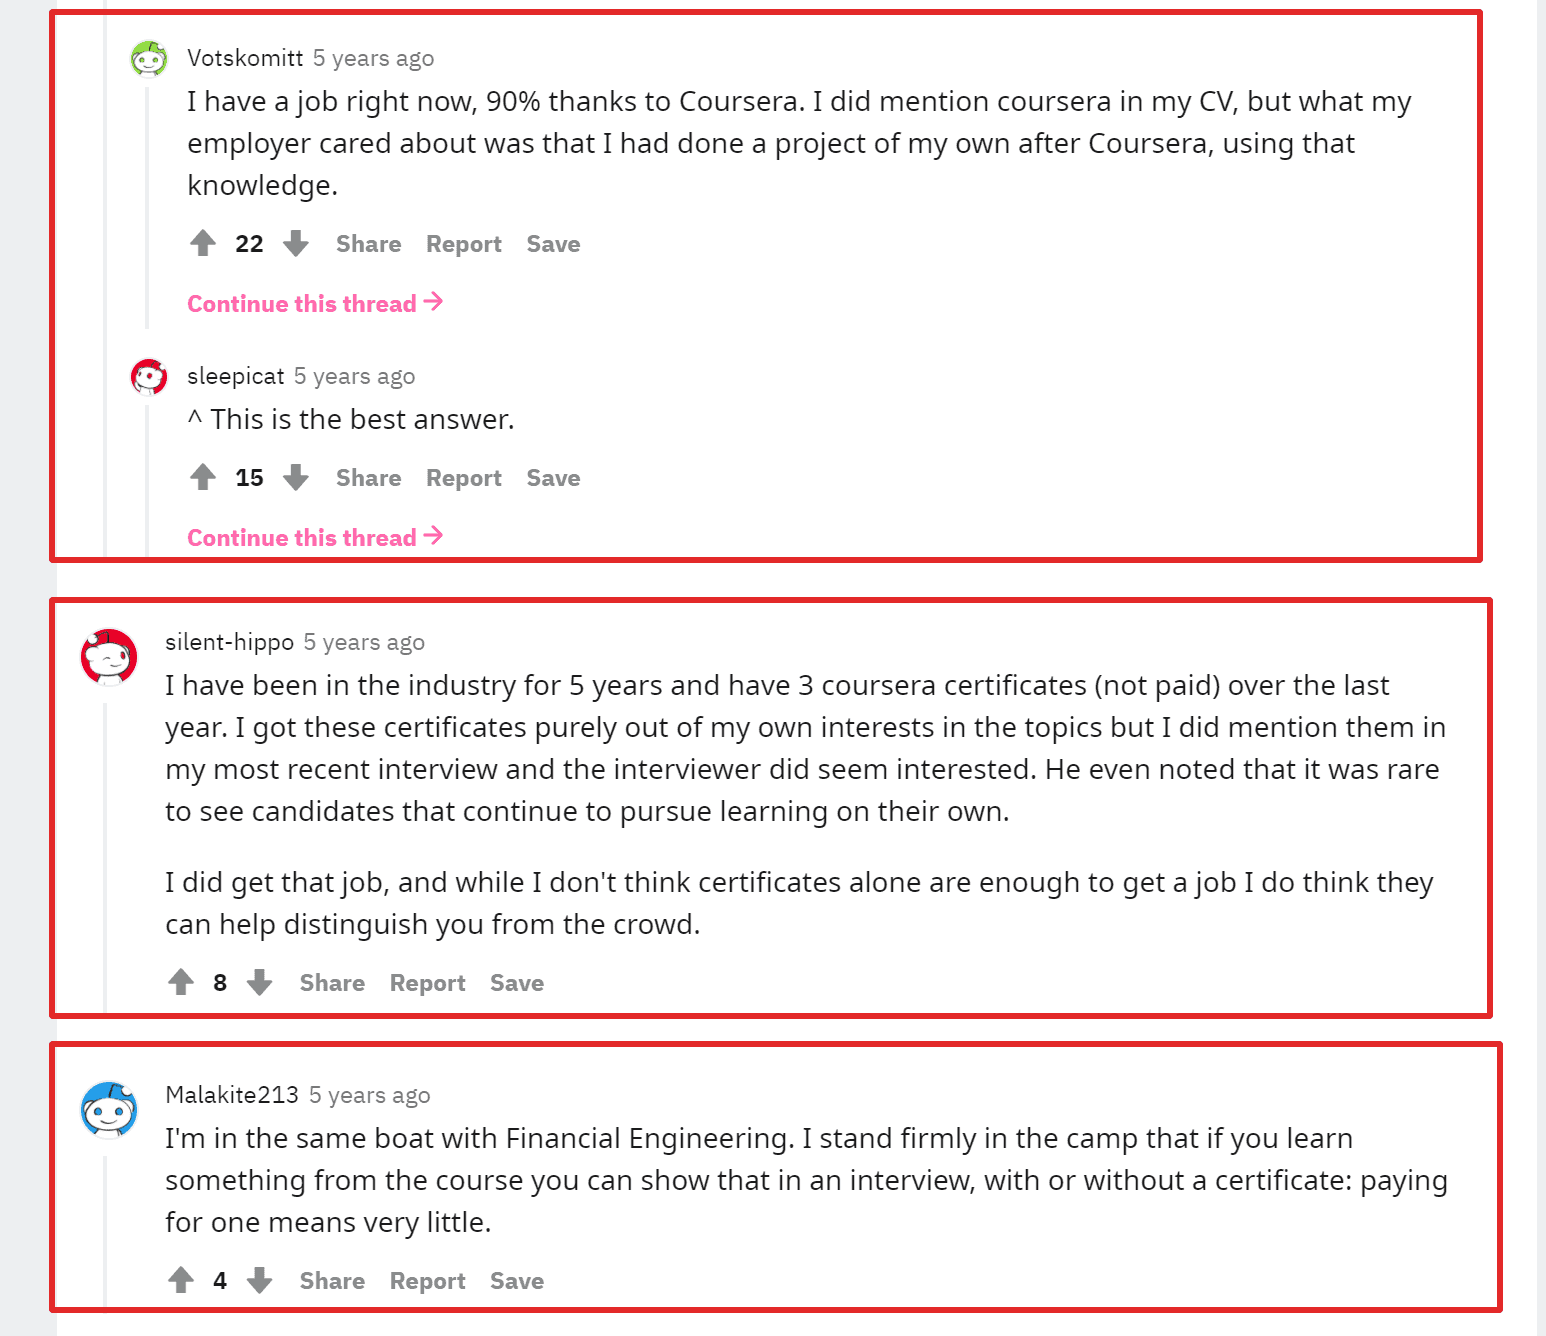The height and width of the screenshot is (1336, 1546).
Task: Click Votskomitt's green avatar
Action: click(149, 59)
